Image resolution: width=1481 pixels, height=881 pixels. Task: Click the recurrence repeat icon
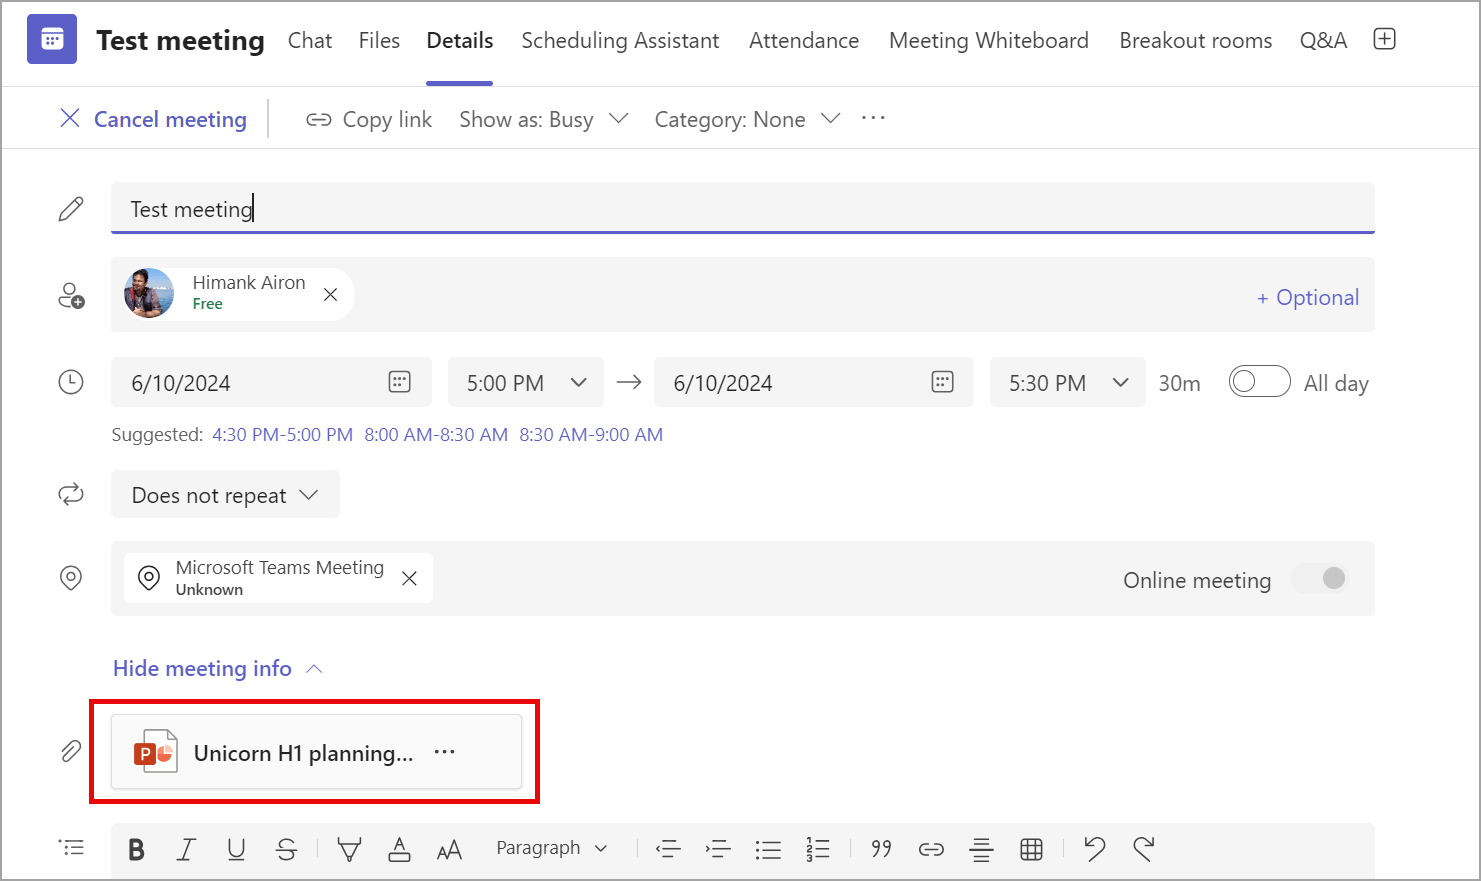pos(71,494)
